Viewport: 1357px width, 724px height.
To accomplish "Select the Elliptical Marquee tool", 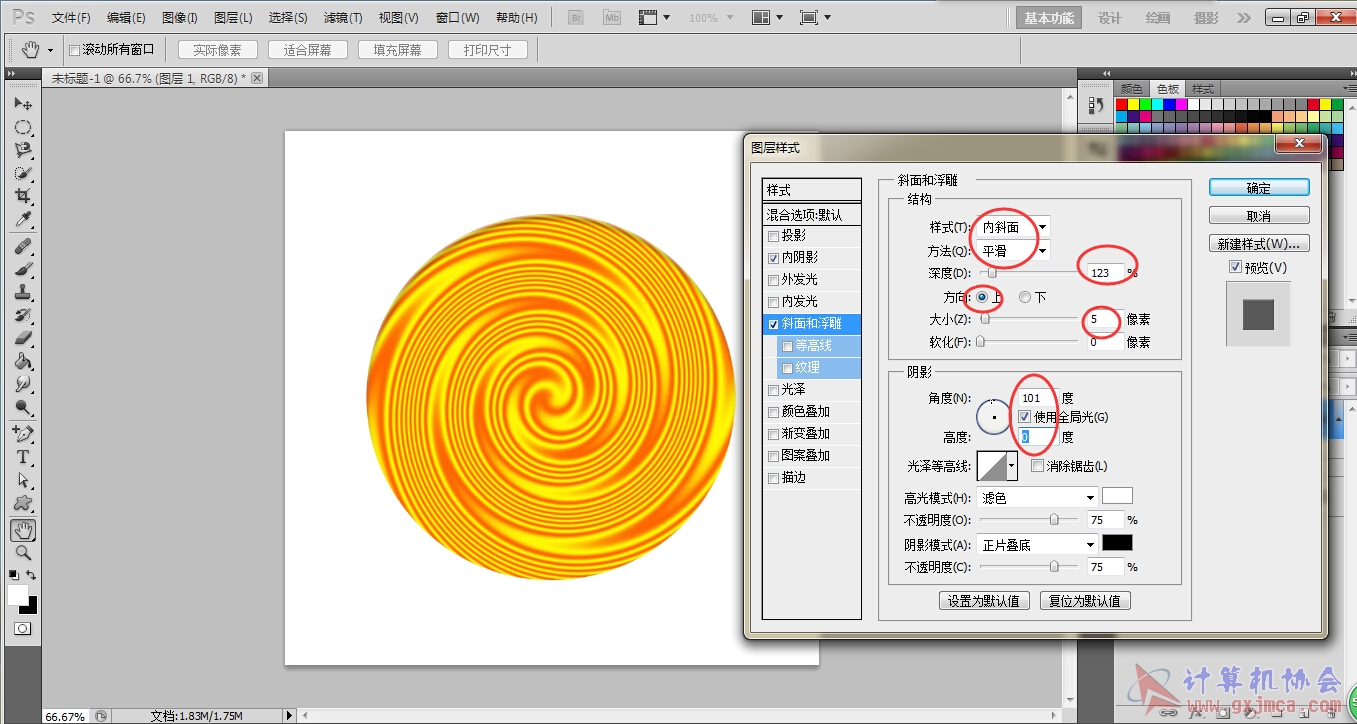I will [x=23, y=127].
